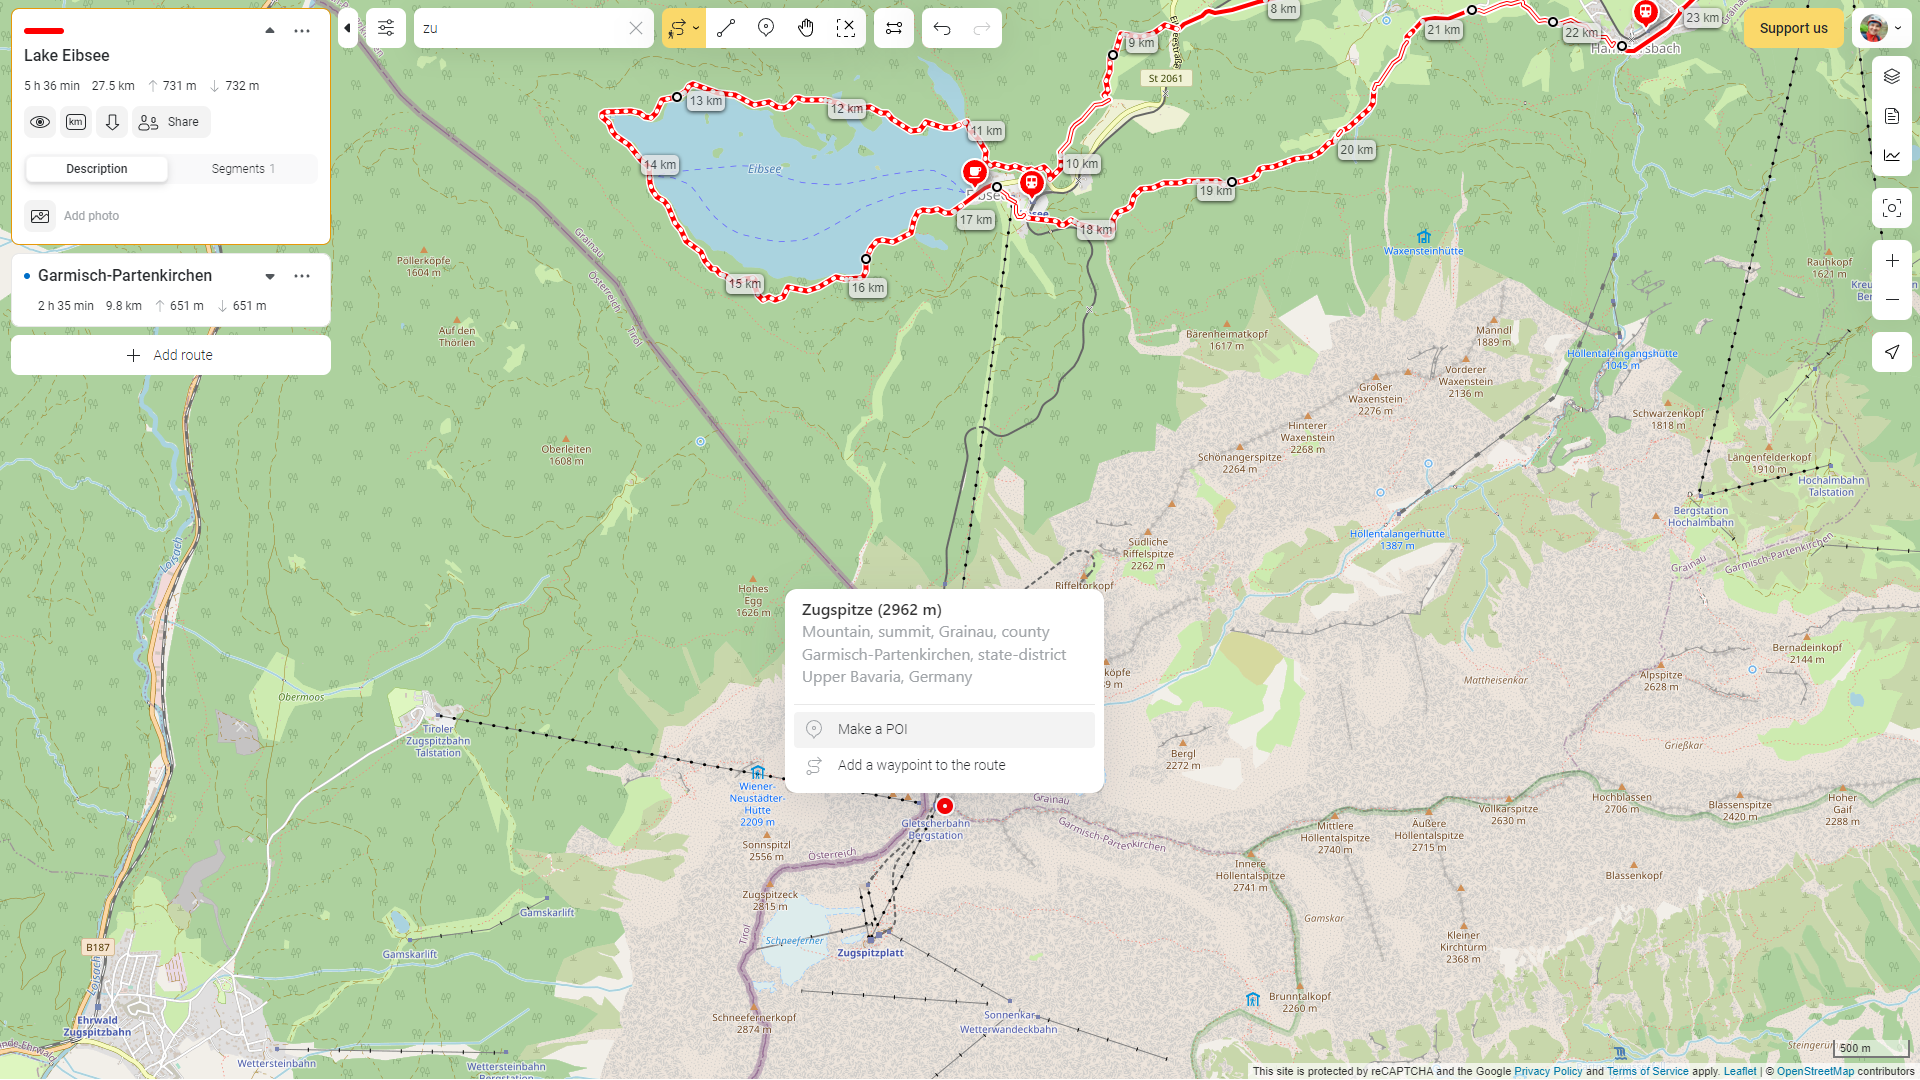Show the elevation profile chart

pyautogui.click(x=1891, y=155)
